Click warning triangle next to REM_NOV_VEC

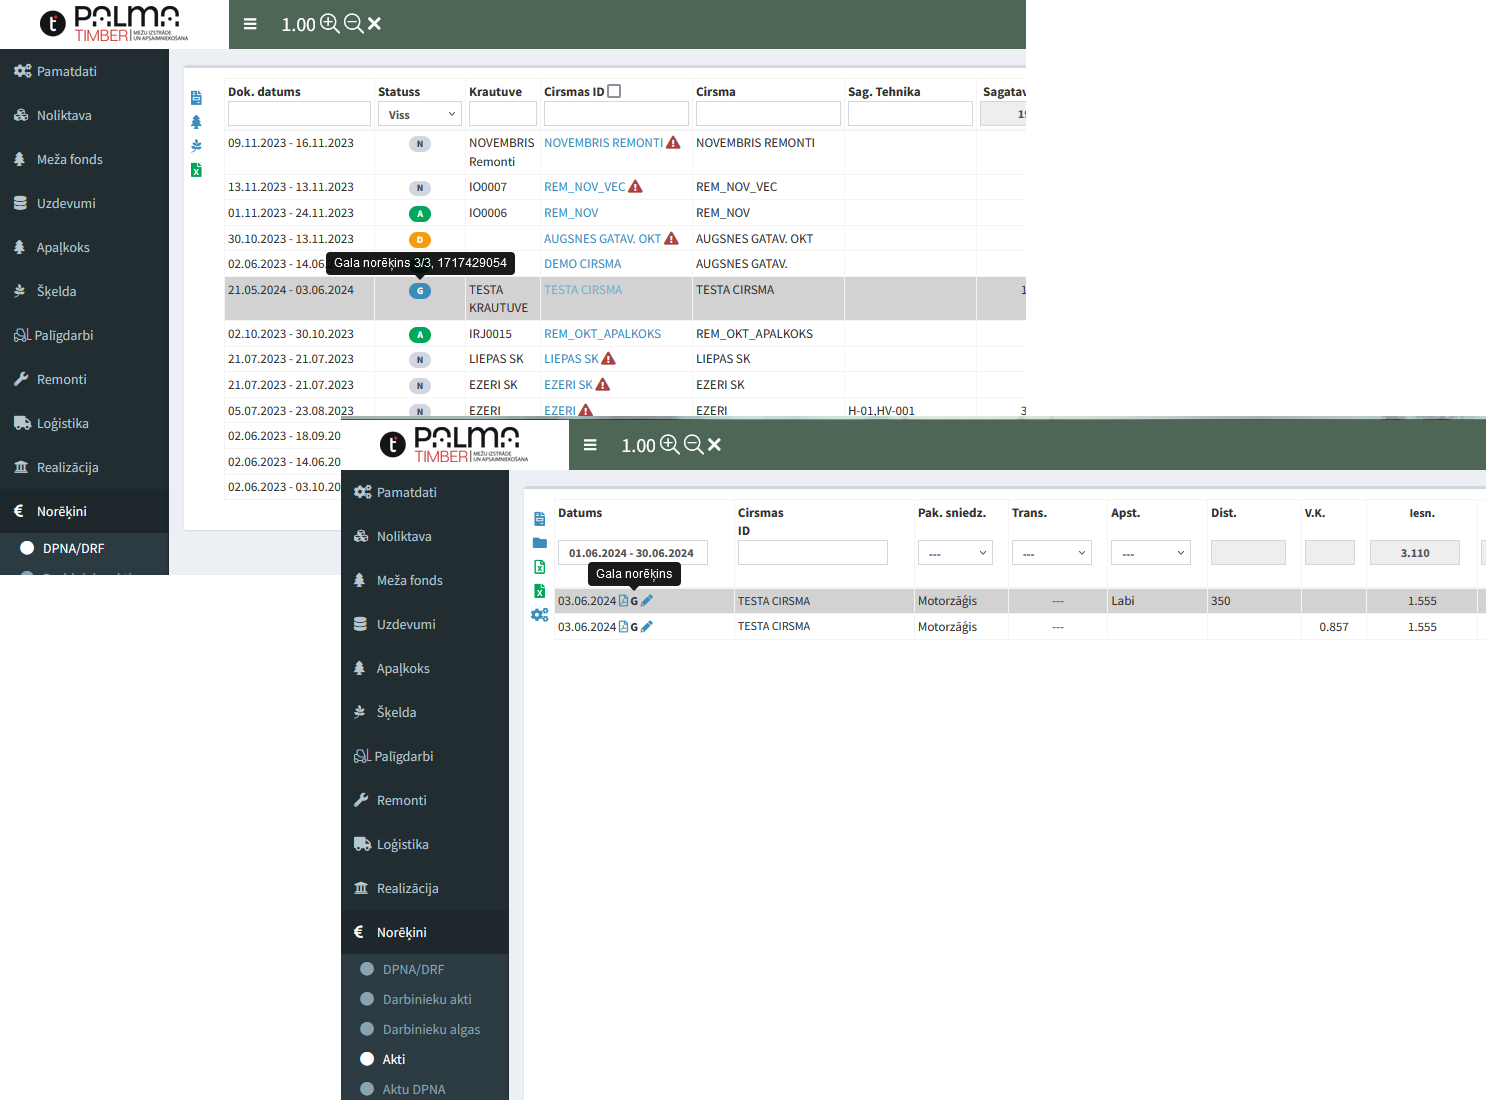(635, 187)
